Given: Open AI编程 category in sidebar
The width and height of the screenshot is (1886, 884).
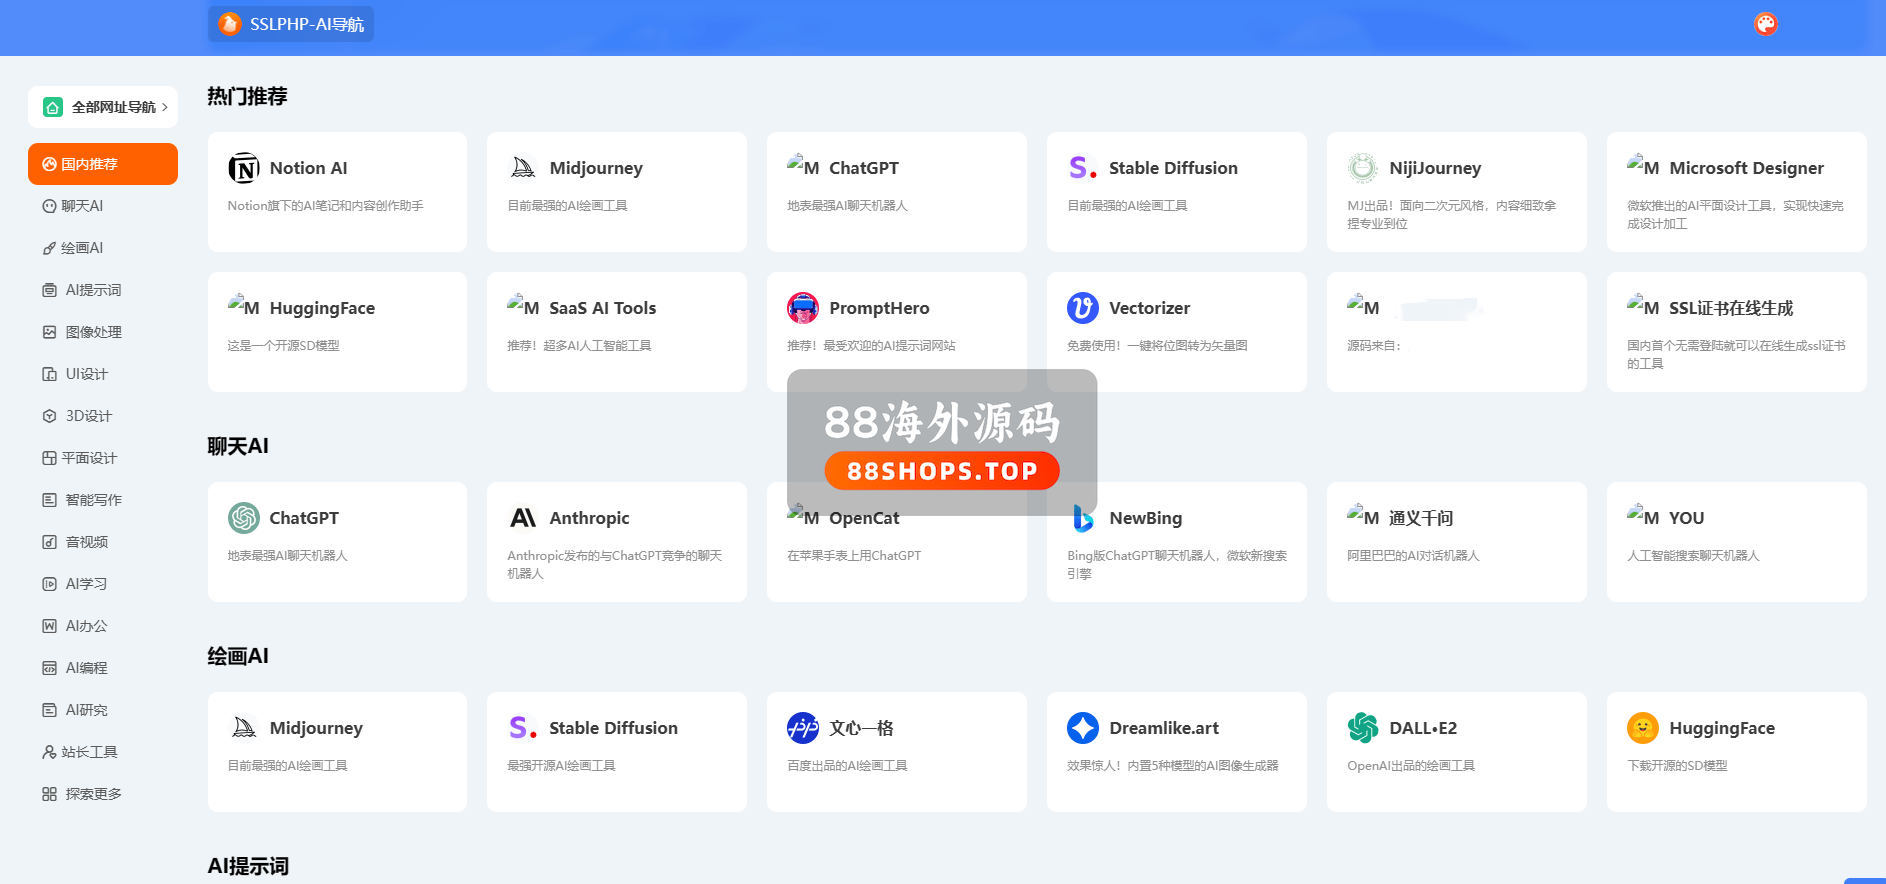Looking at the screenshot, I should [86, 668].
